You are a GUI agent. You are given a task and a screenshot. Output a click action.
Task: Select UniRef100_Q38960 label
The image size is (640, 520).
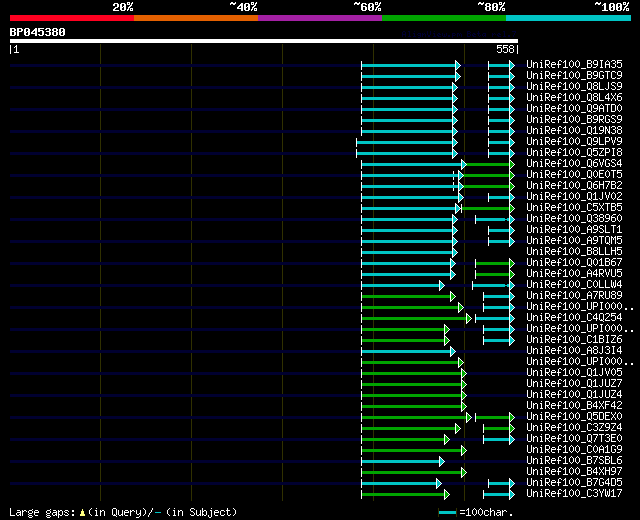[x=574, y=219]
